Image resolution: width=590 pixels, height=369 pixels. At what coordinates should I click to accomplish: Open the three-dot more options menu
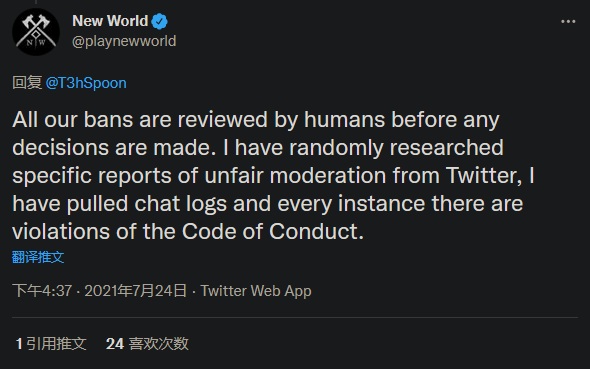(x=568, y=22)
